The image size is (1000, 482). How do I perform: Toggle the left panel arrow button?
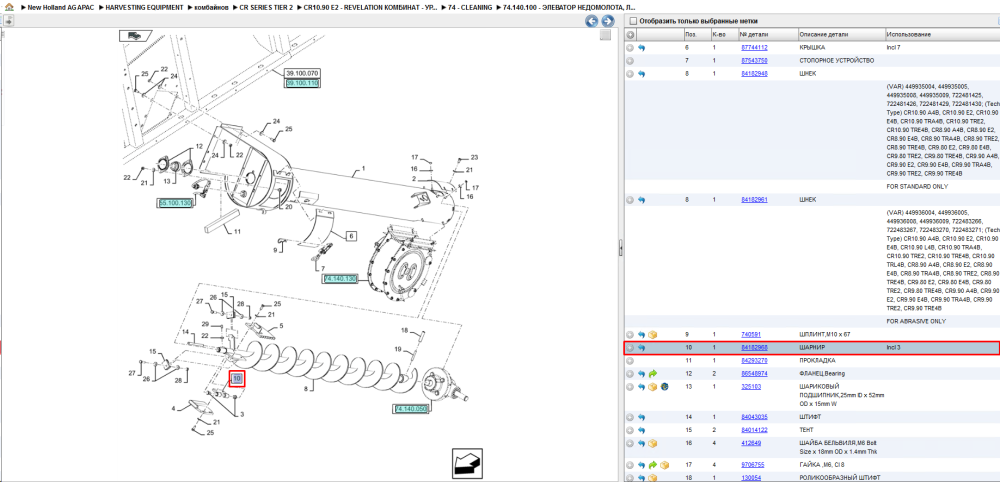(9, 21)
